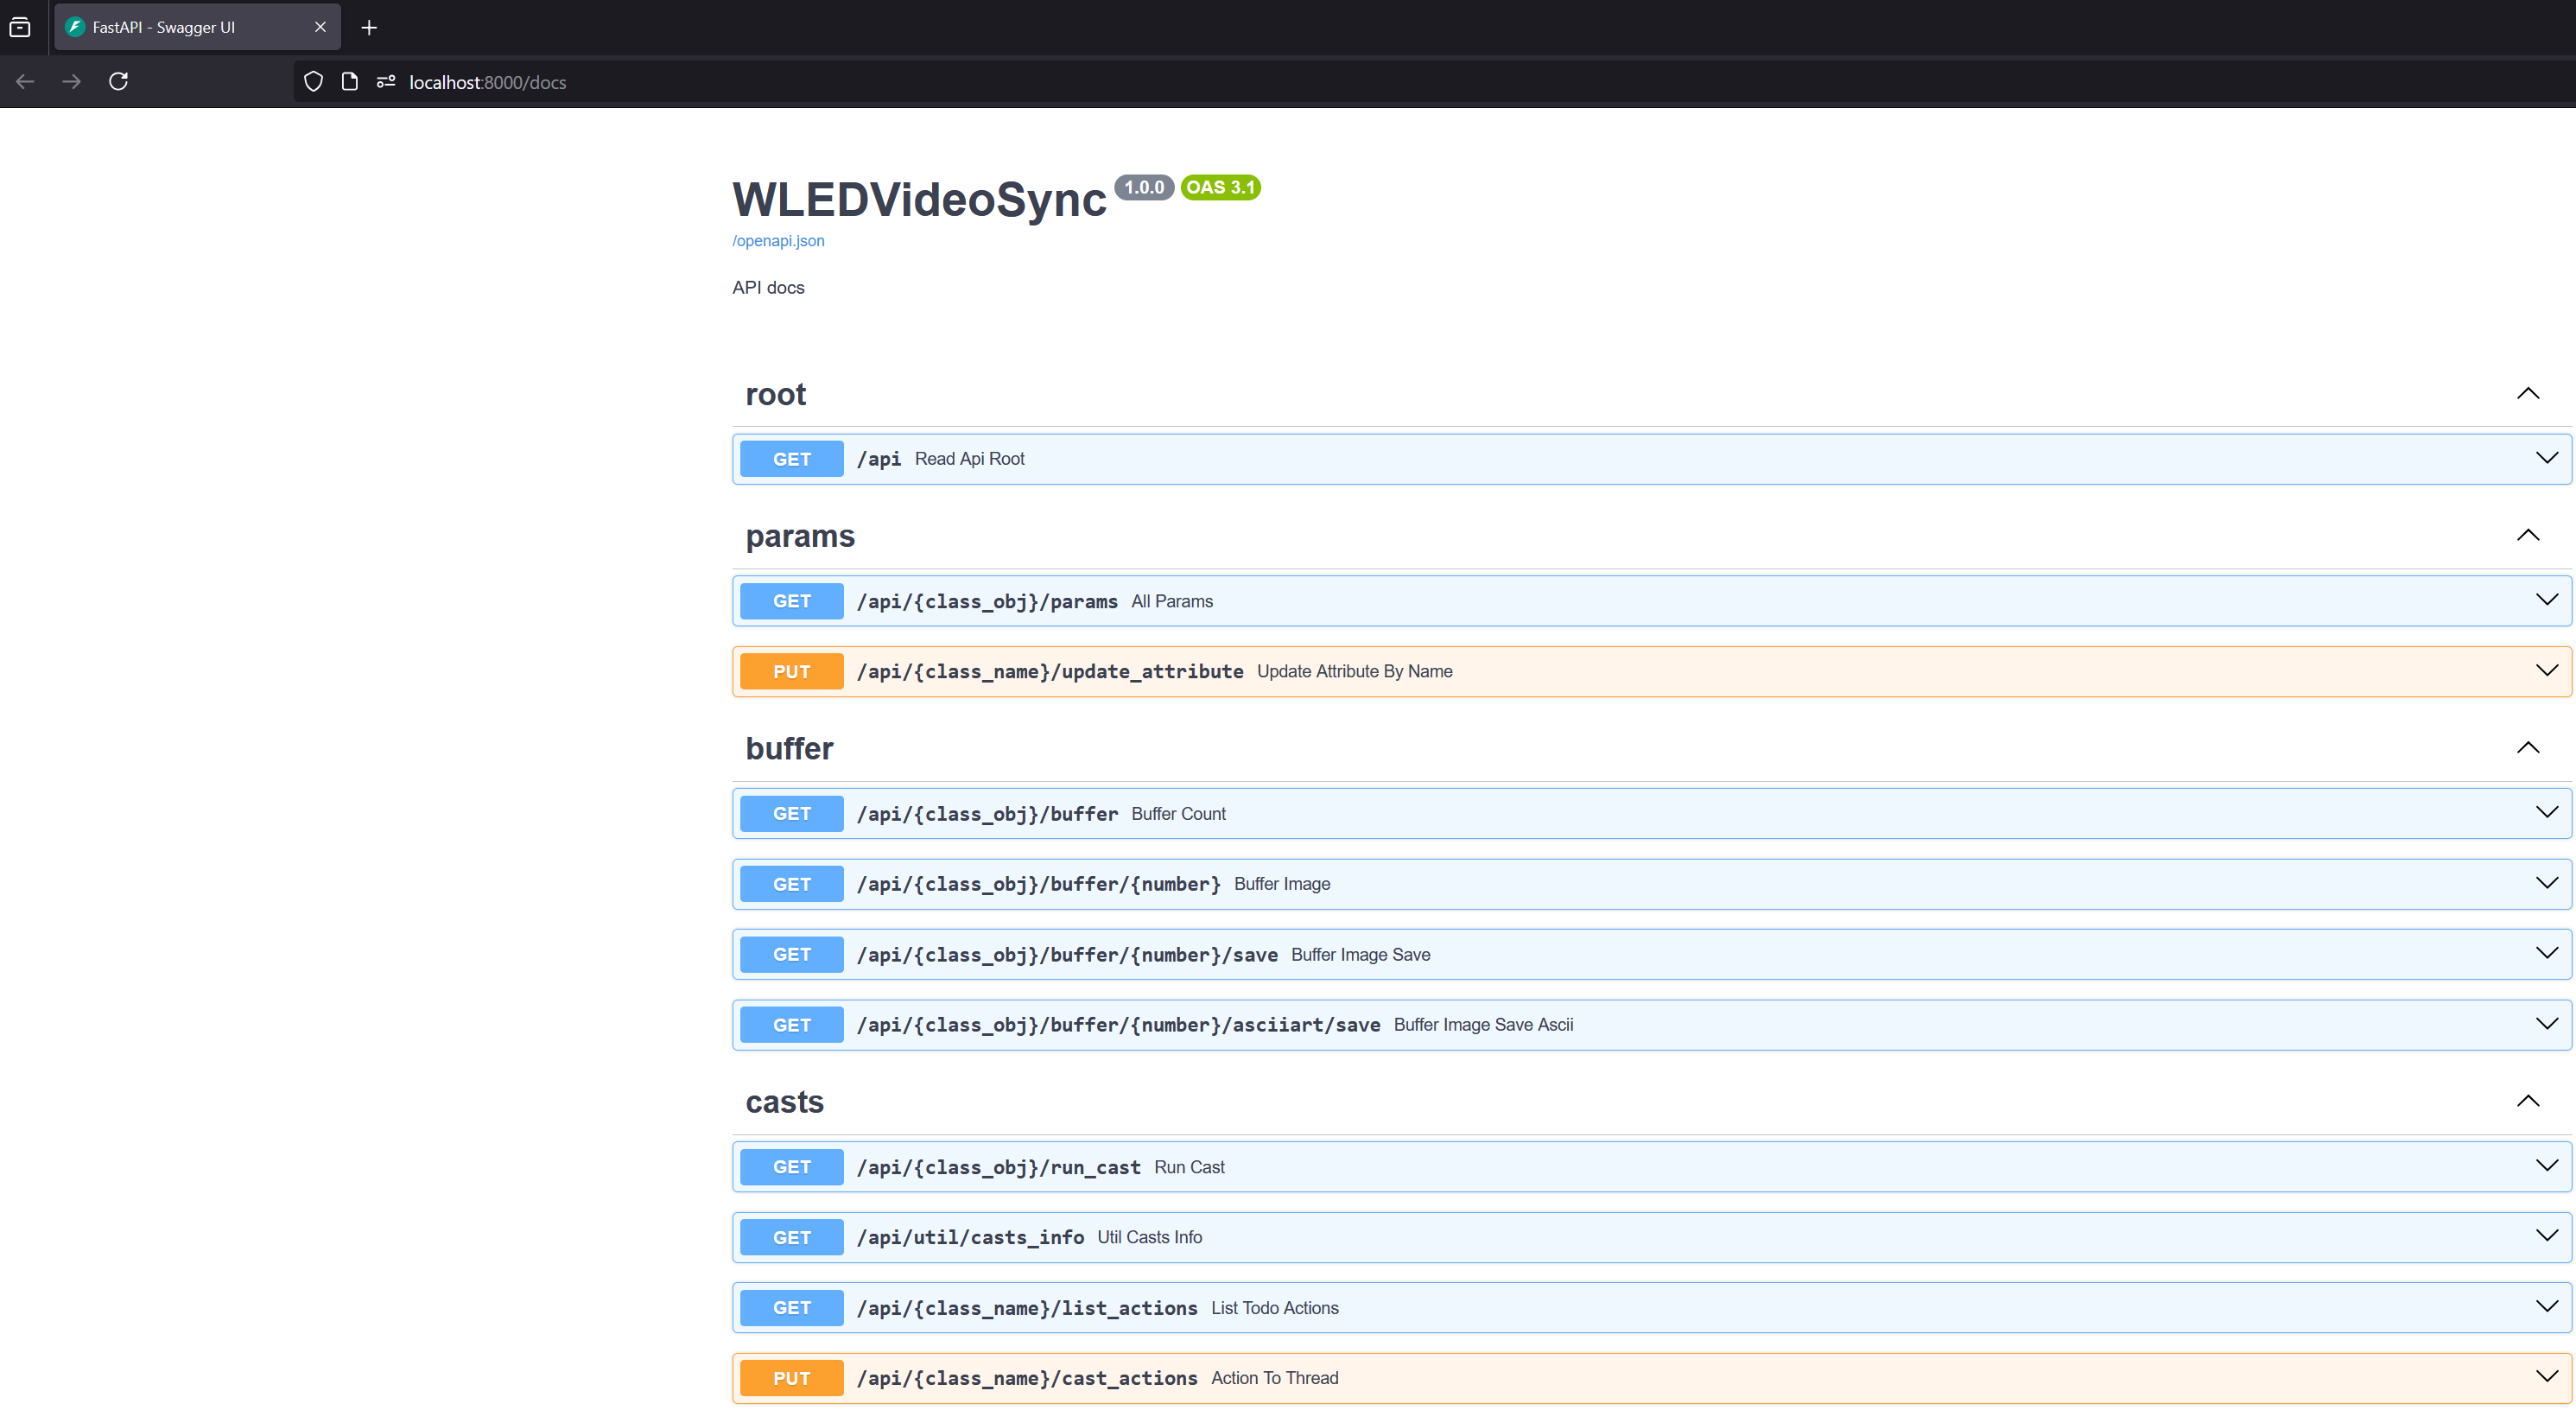
Task: Open the /api/{class_obj}/buffer path
Action: click(x=987, y=813)
